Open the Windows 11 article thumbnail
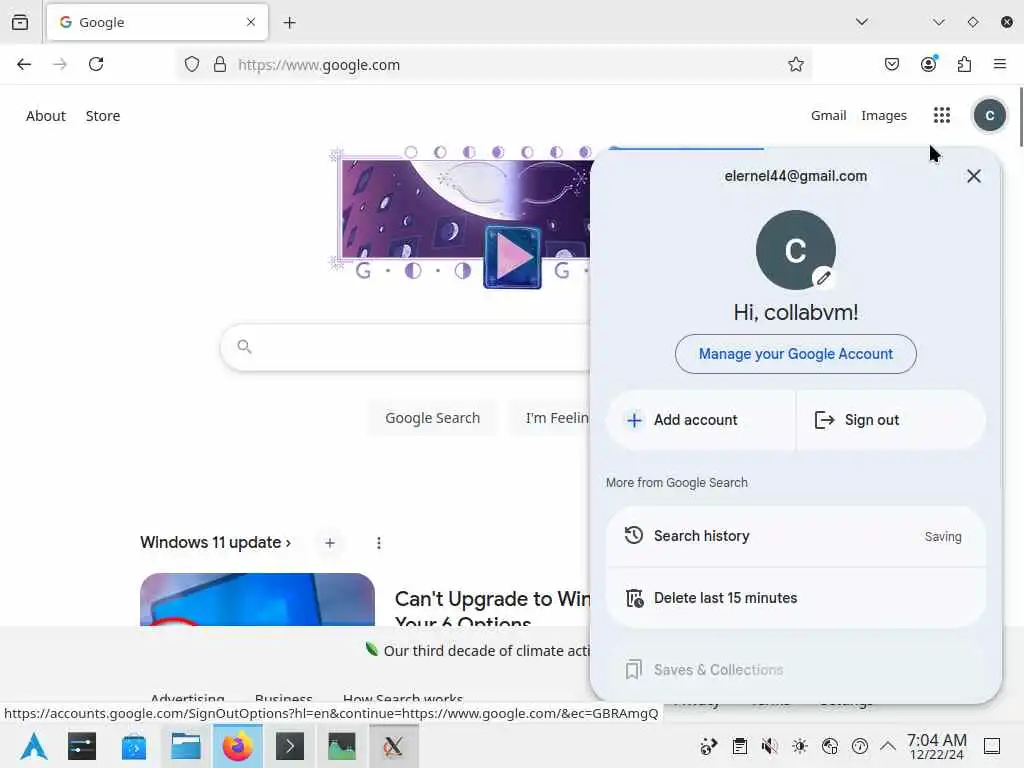1024x768 pixels. 257,600
